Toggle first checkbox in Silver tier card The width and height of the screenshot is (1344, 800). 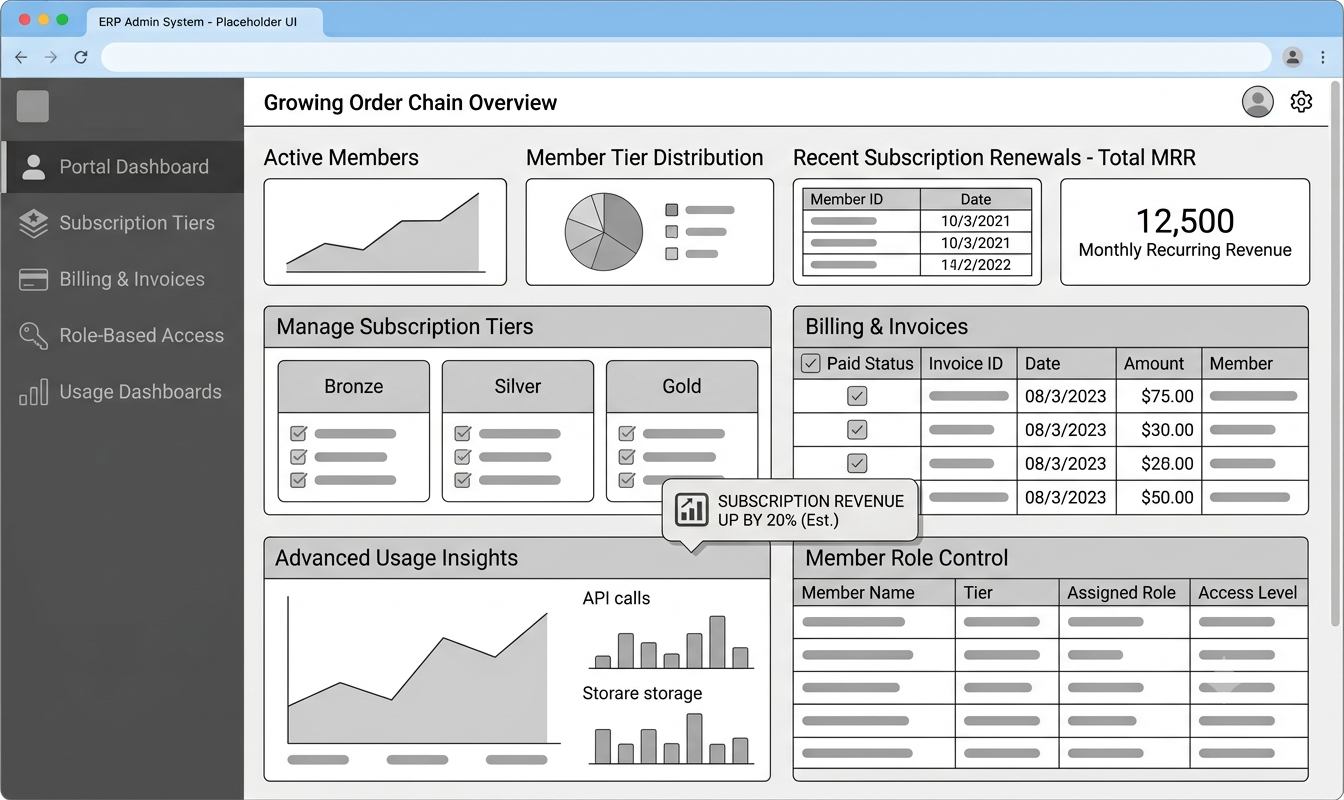tap(462, 433)
